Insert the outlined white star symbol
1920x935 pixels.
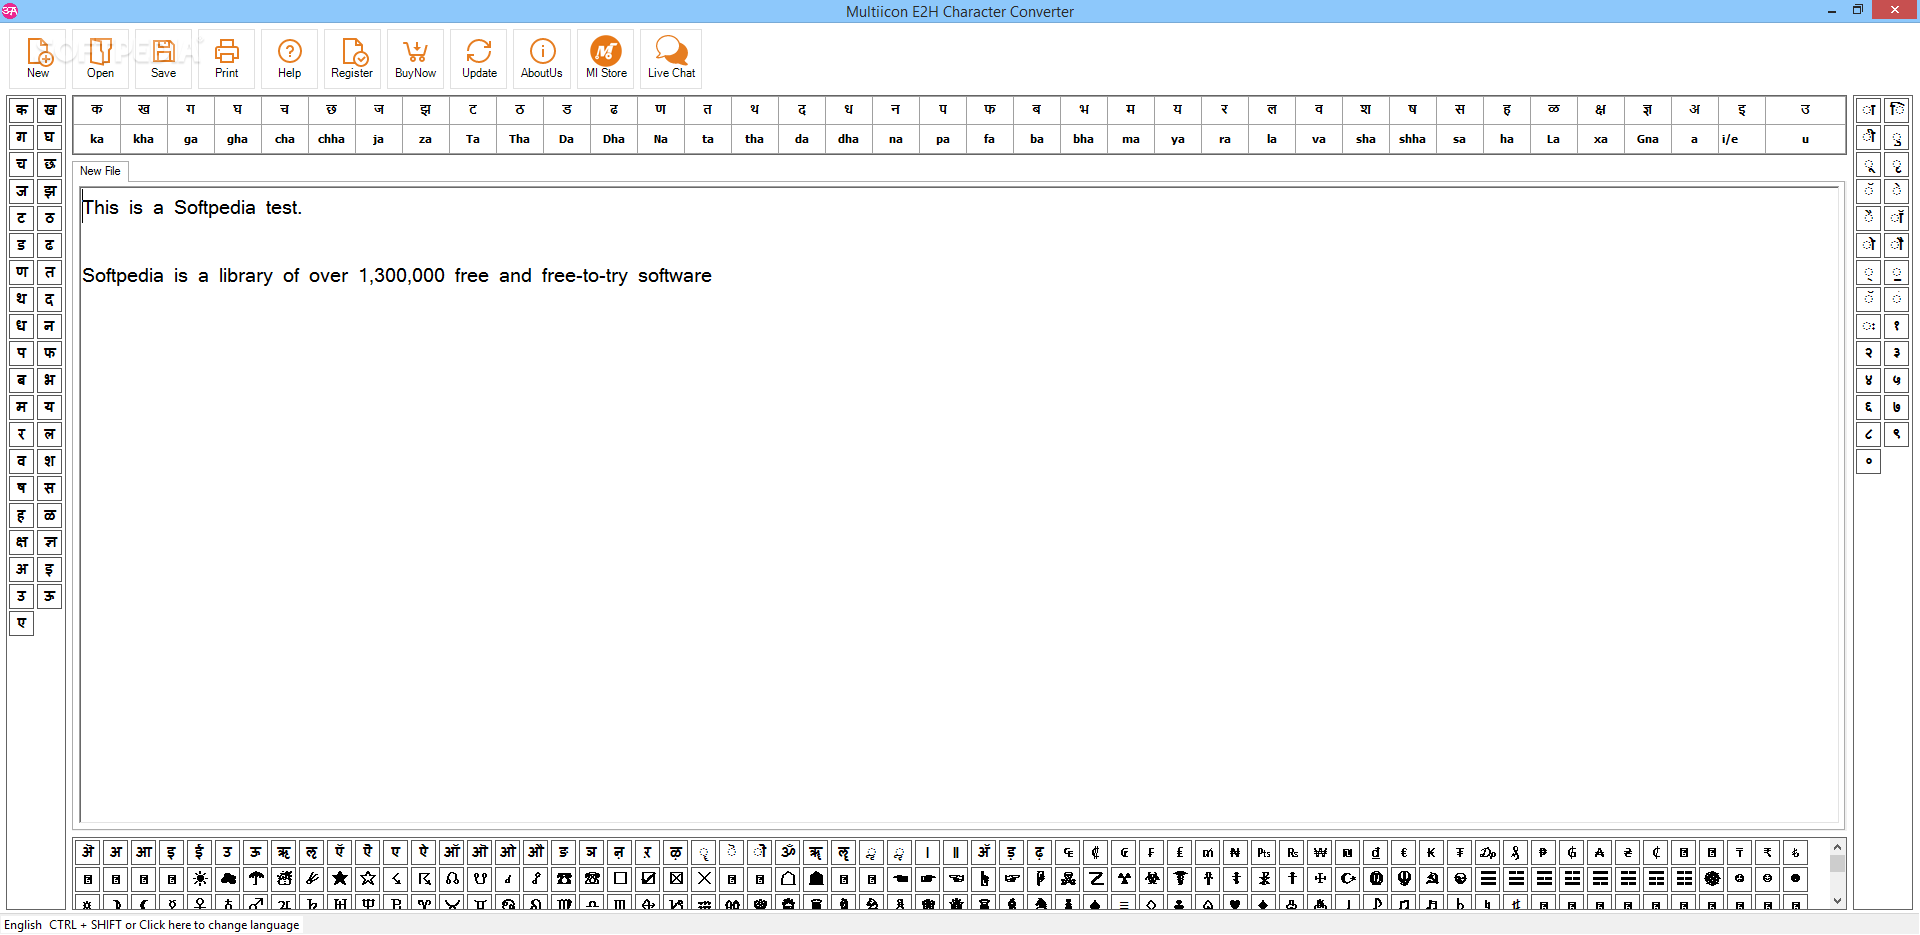click(x=368, y=878)
